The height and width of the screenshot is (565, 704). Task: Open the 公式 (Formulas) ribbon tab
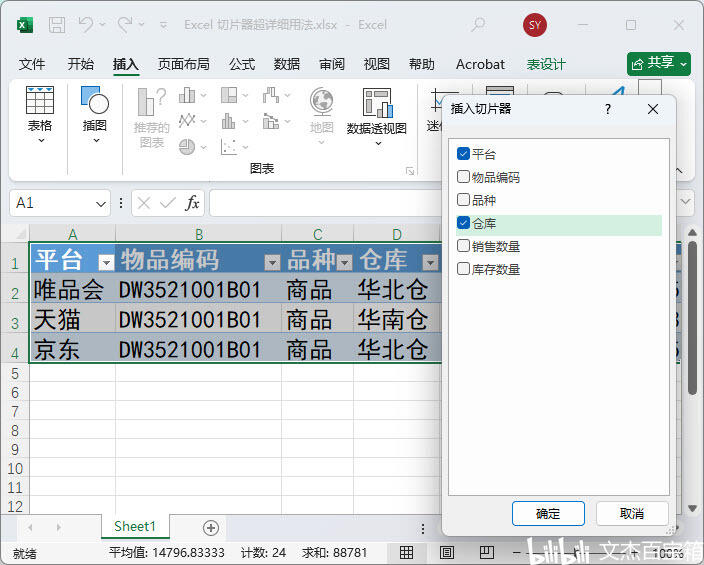point(242,64)
